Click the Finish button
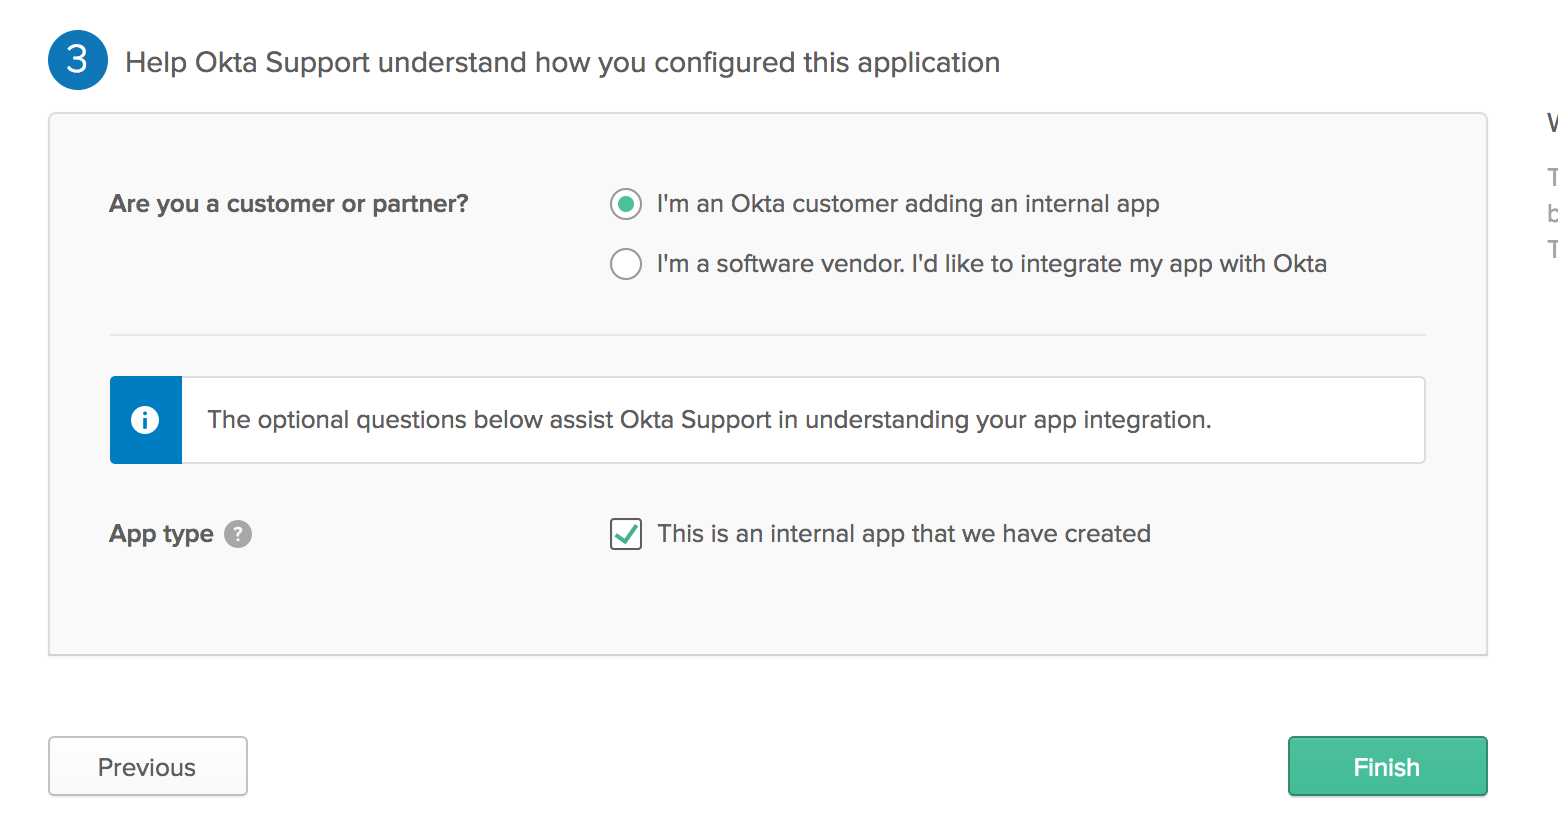 pos(1388,766)
